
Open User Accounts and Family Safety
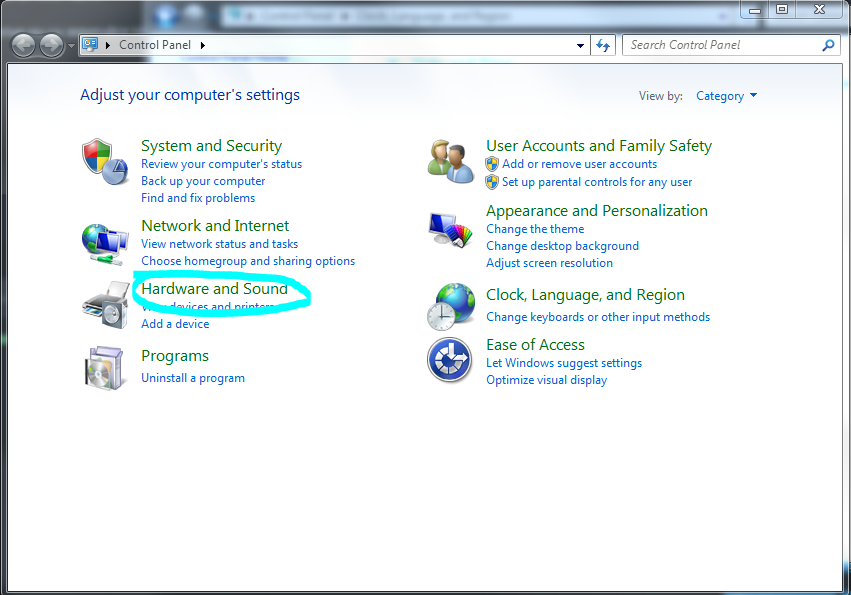coord(599,145)
